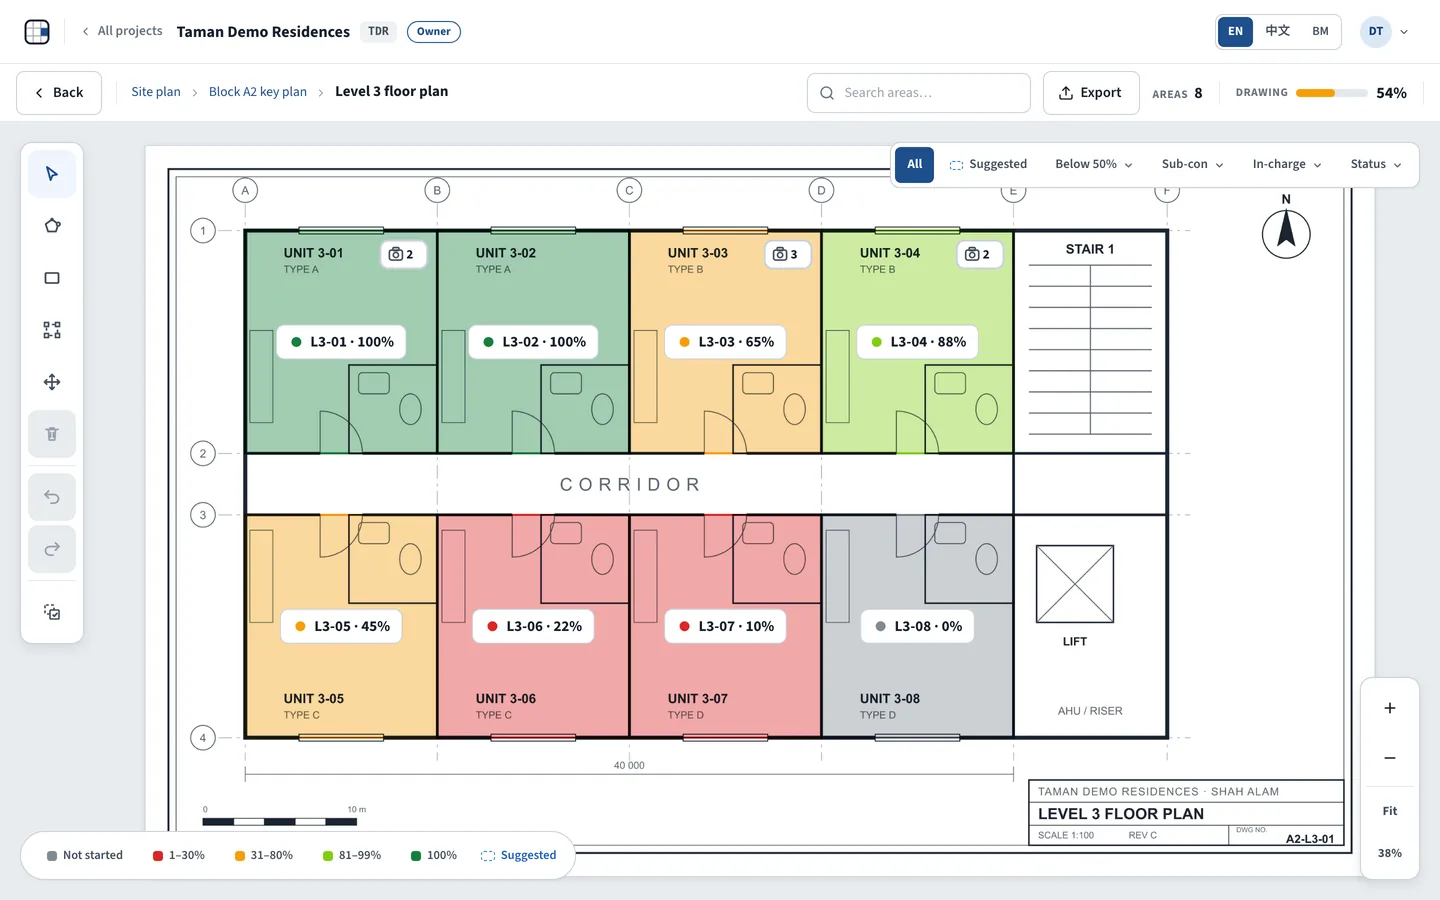Click Fit to fit the drawing

click(1390, 811)
